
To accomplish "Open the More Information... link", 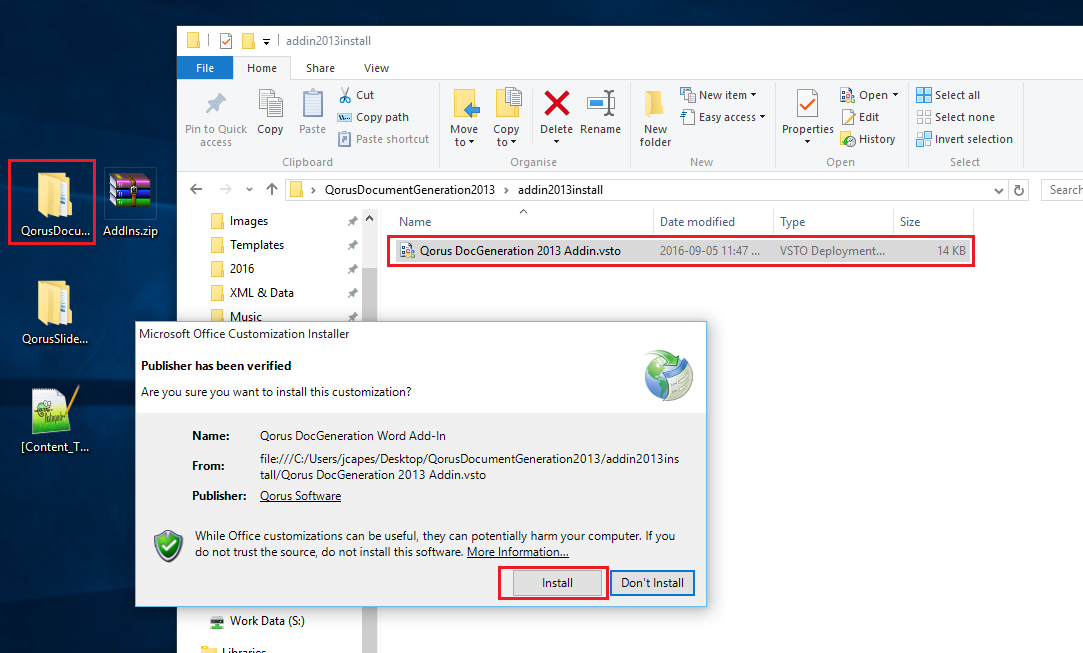I will click(x=517, y=552).
